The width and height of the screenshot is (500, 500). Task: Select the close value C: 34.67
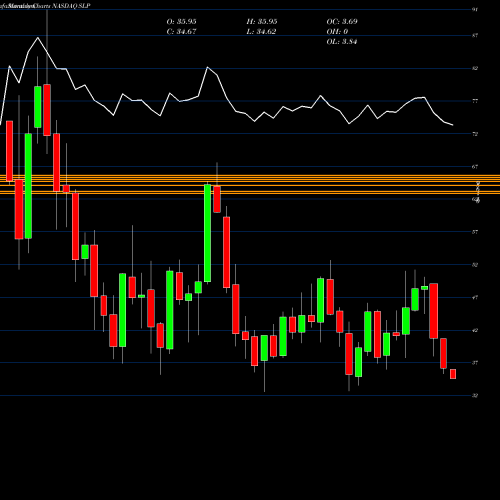(x=181, y=32)
